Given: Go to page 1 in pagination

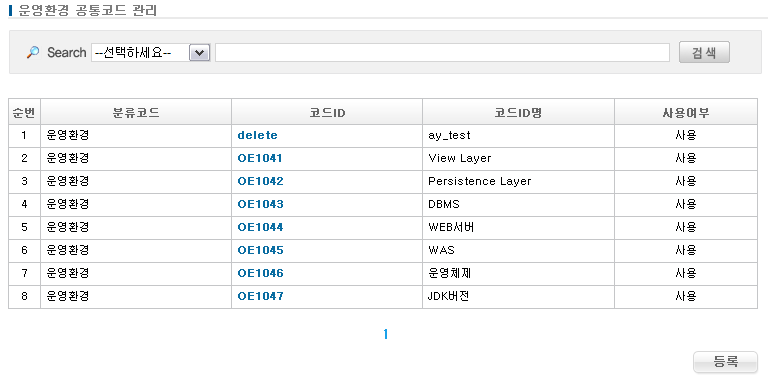Looking at the screenshot, I should [x=386, y=335].
